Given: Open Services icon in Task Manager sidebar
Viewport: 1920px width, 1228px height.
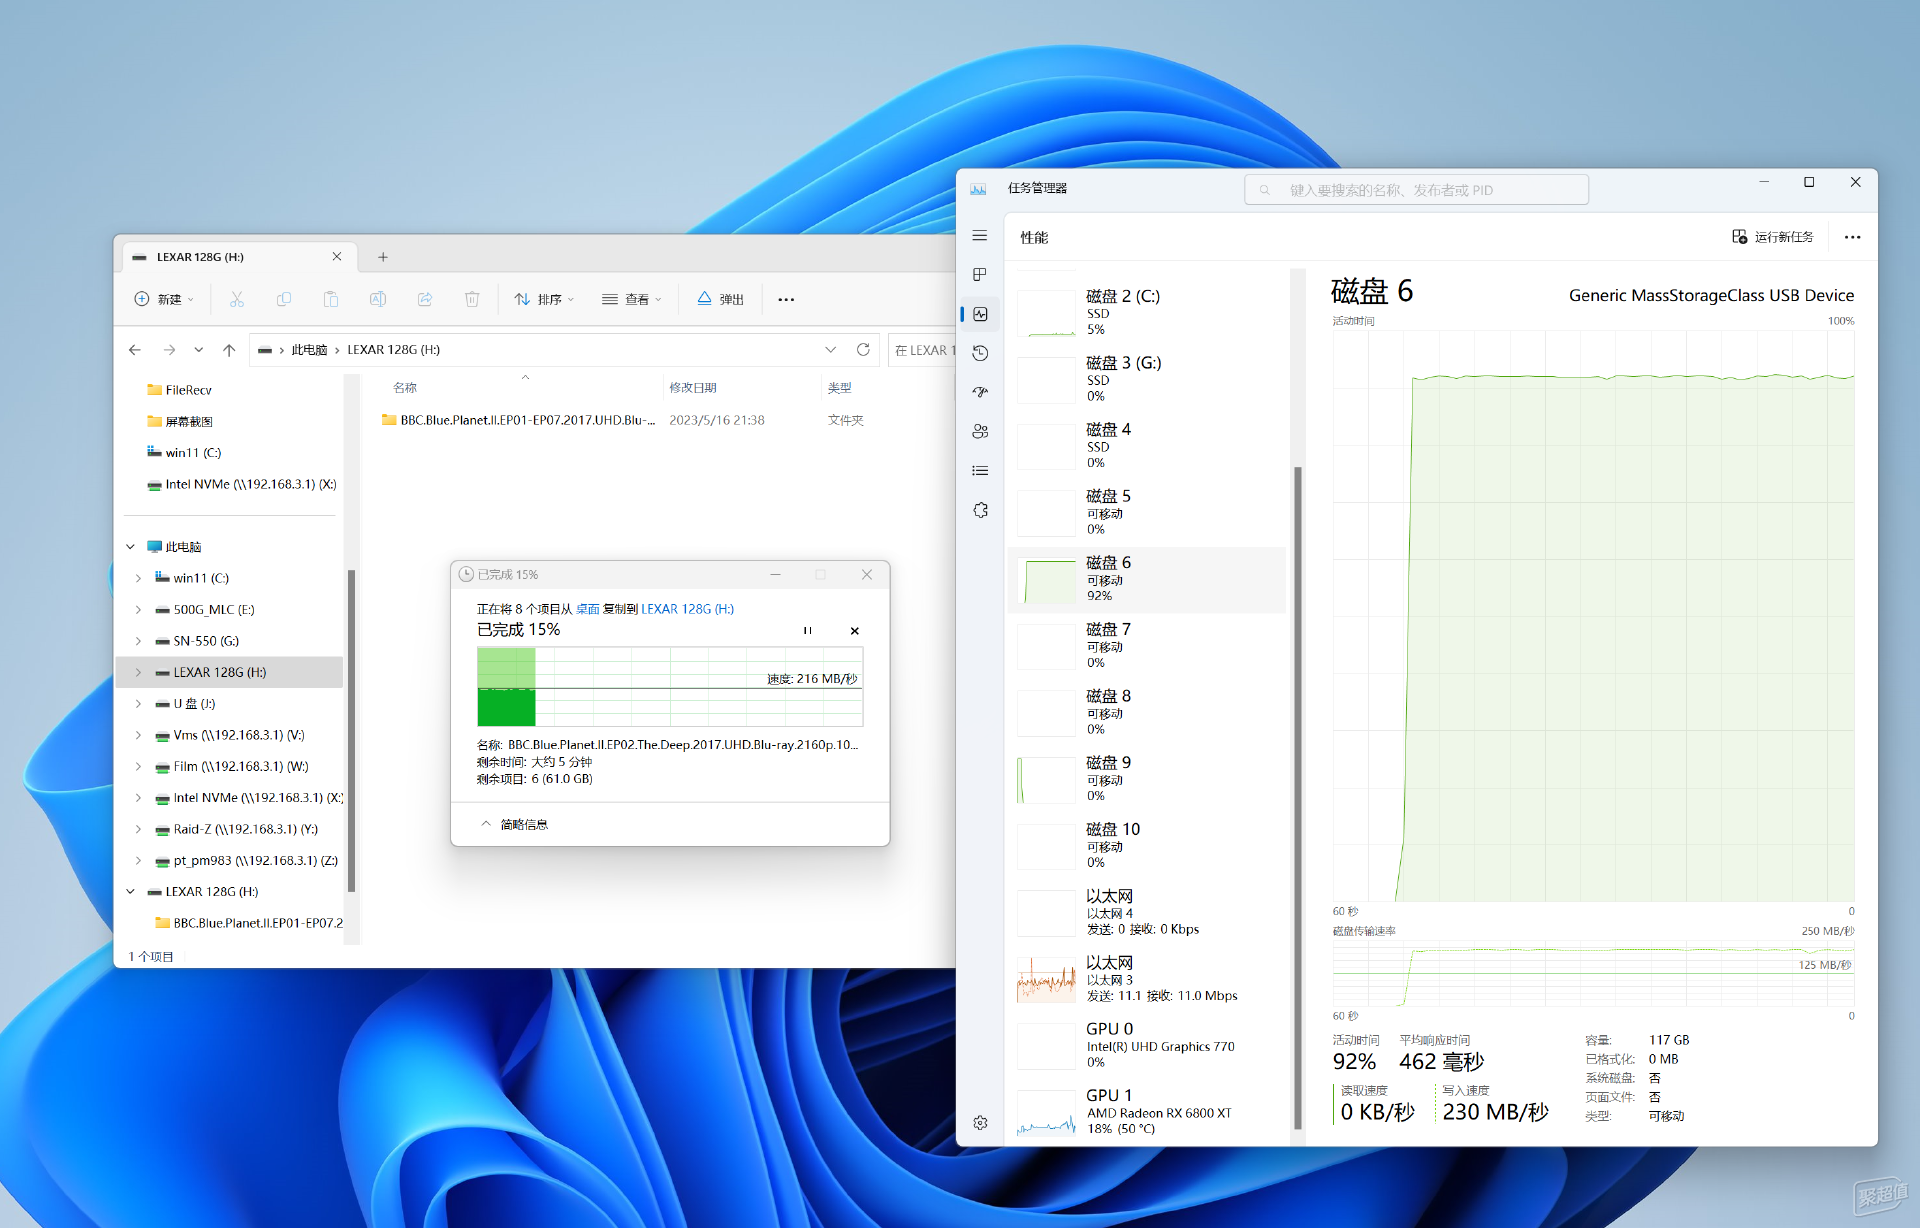Looking at the screenshot, I should pyautogui.click(x=980, y=510).
